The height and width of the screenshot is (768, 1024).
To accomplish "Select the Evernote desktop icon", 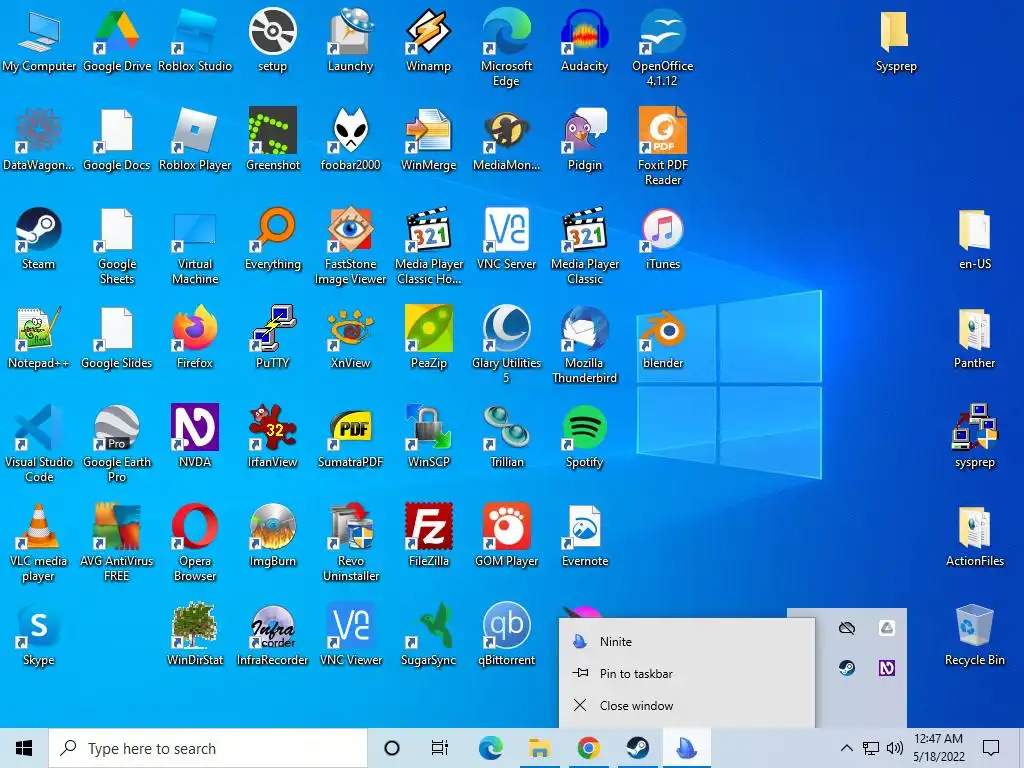I will pos(584,536).
